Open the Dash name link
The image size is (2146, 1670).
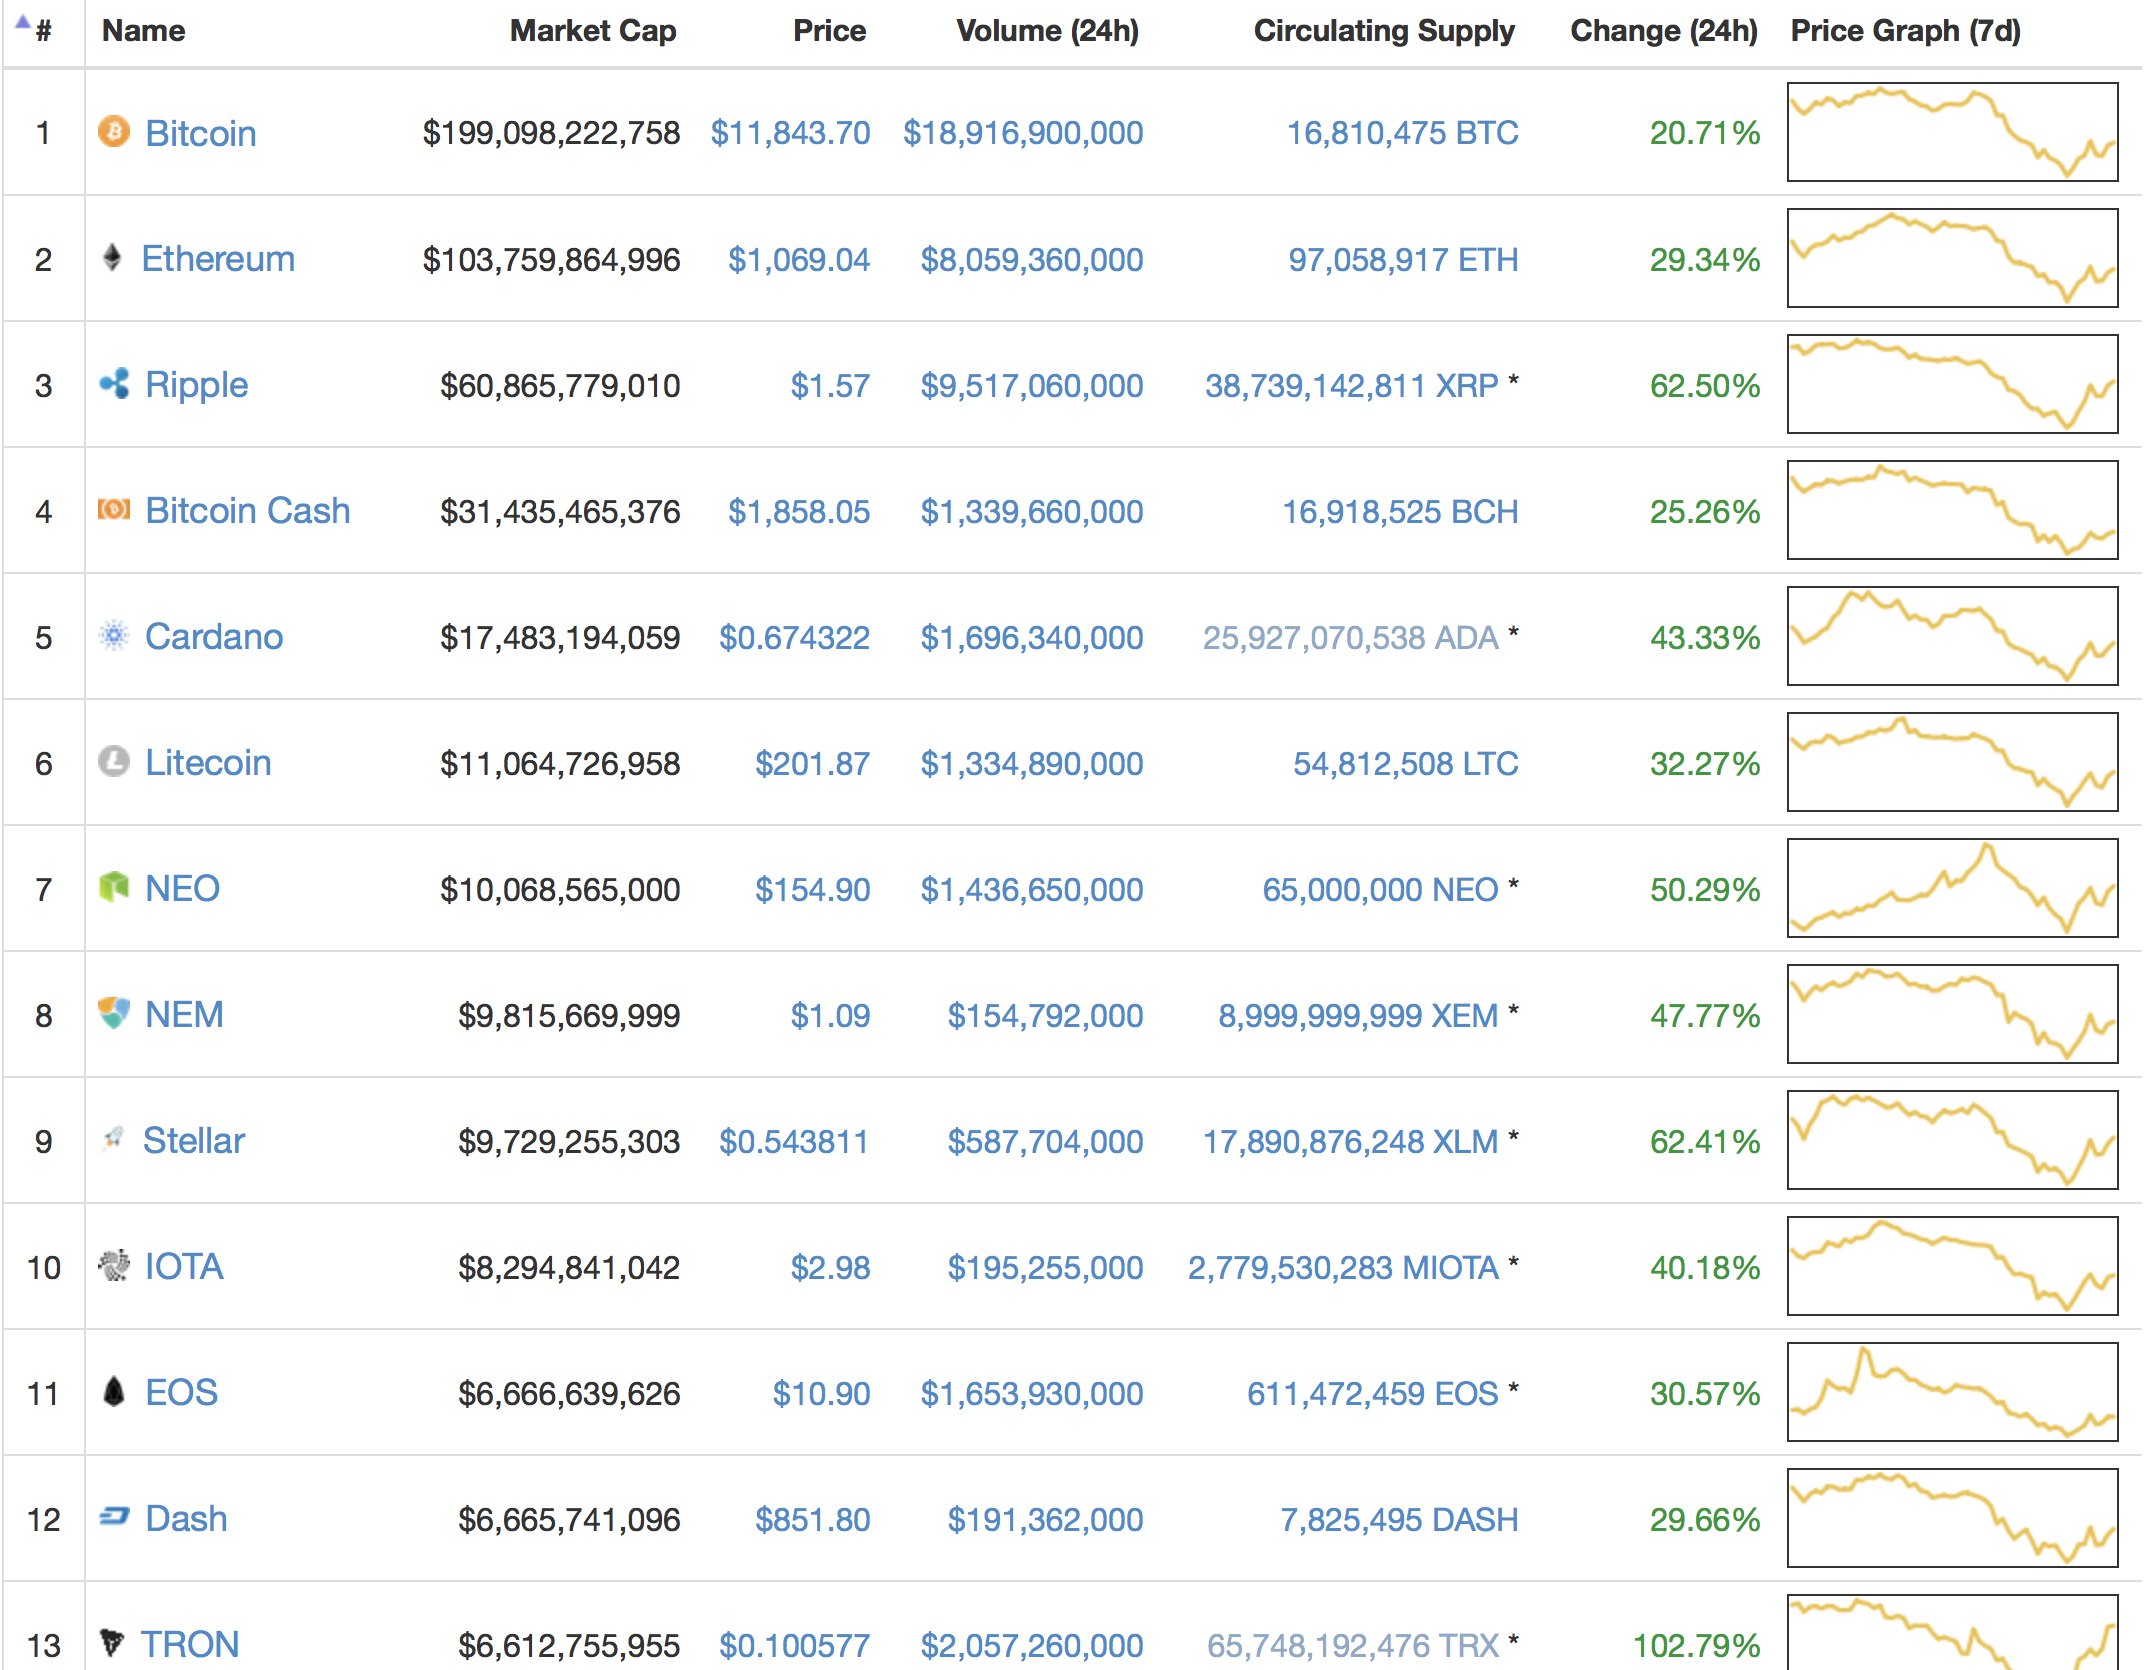[186, 1519]
